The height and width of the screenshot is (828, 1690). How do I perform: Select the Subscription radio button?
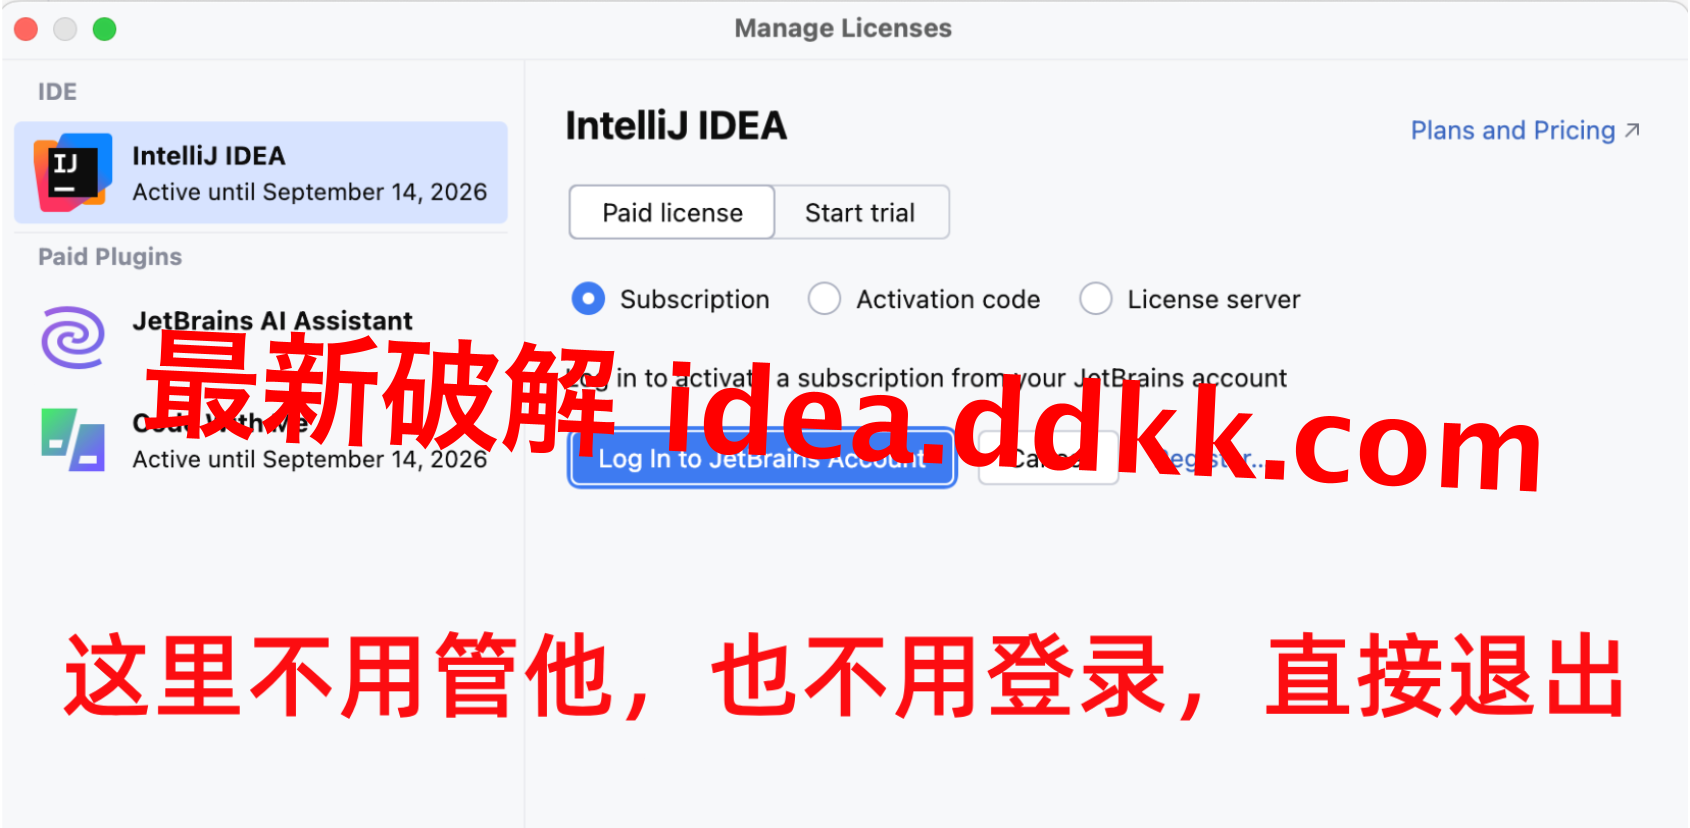[x=588, y=298]
